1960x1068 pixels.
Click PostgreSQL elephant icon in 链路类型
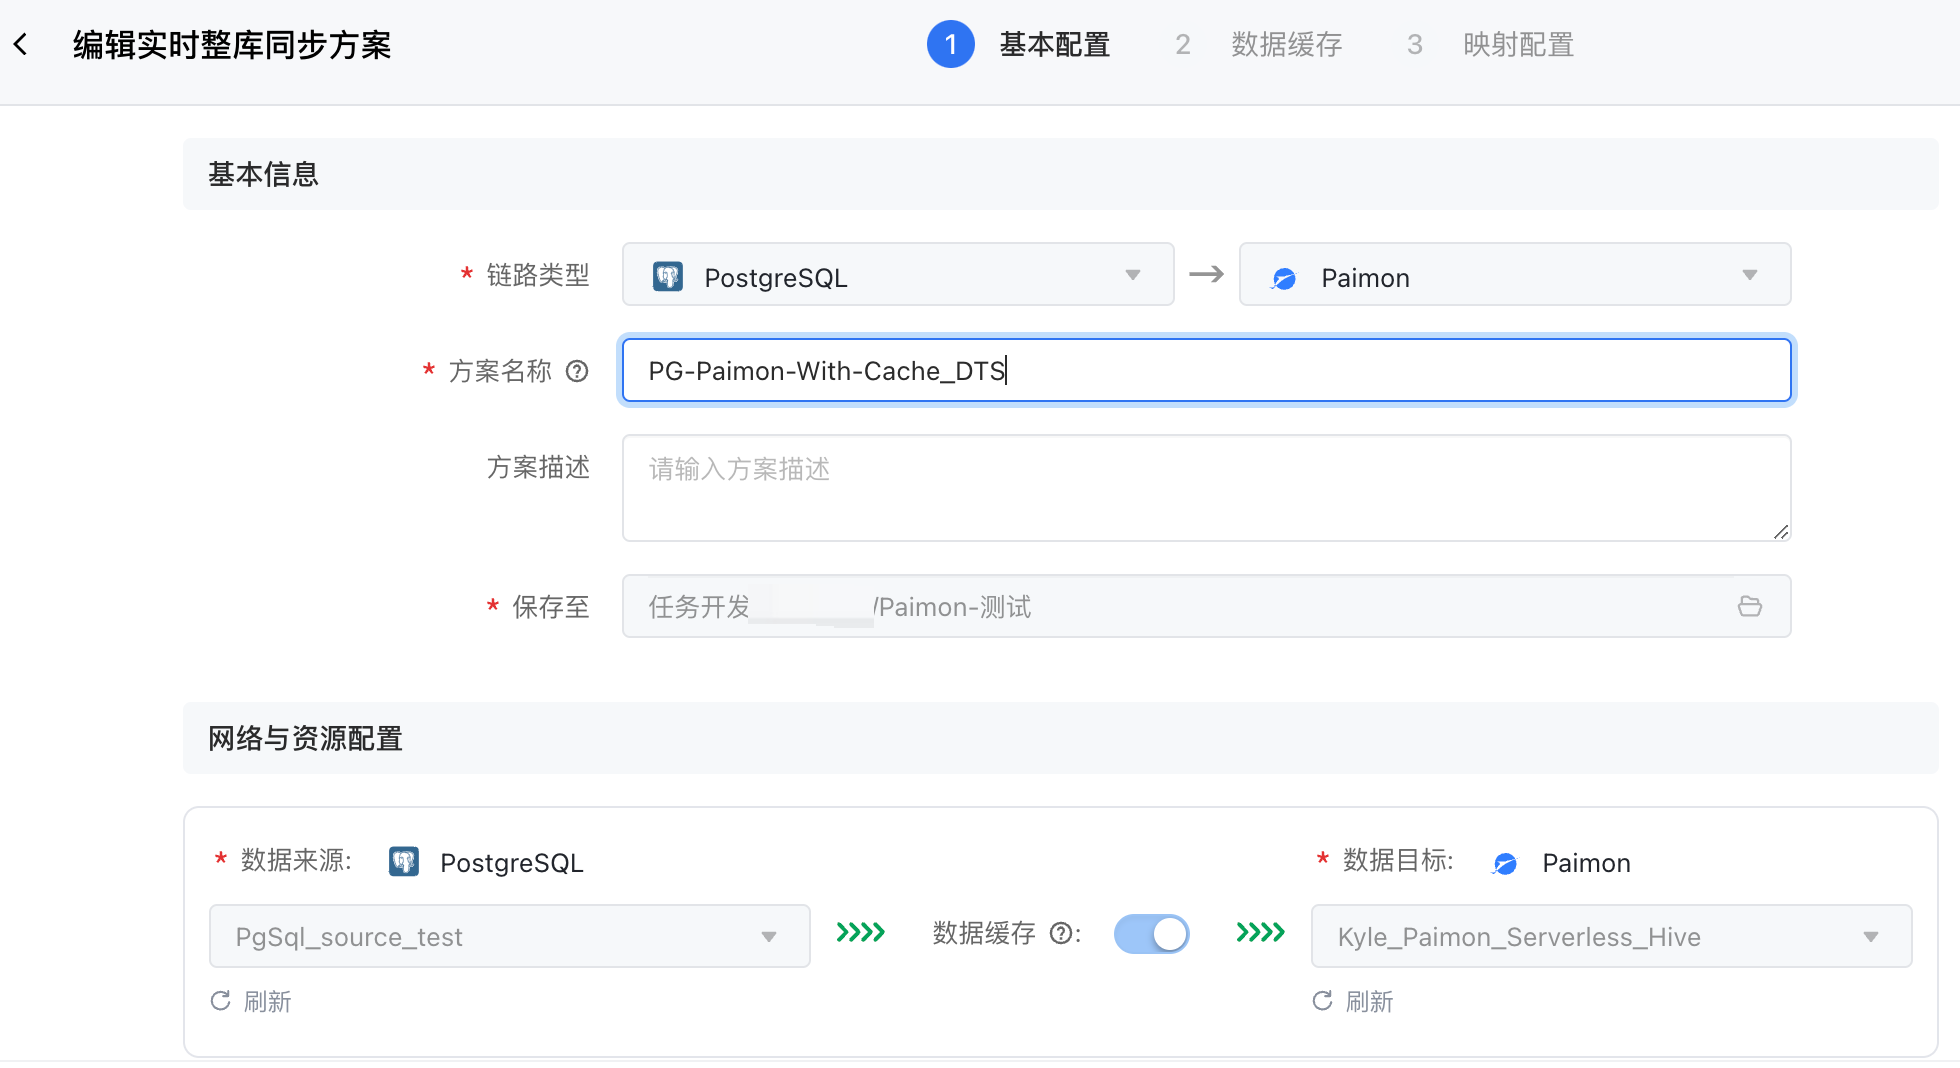click(x=668, y=276)
